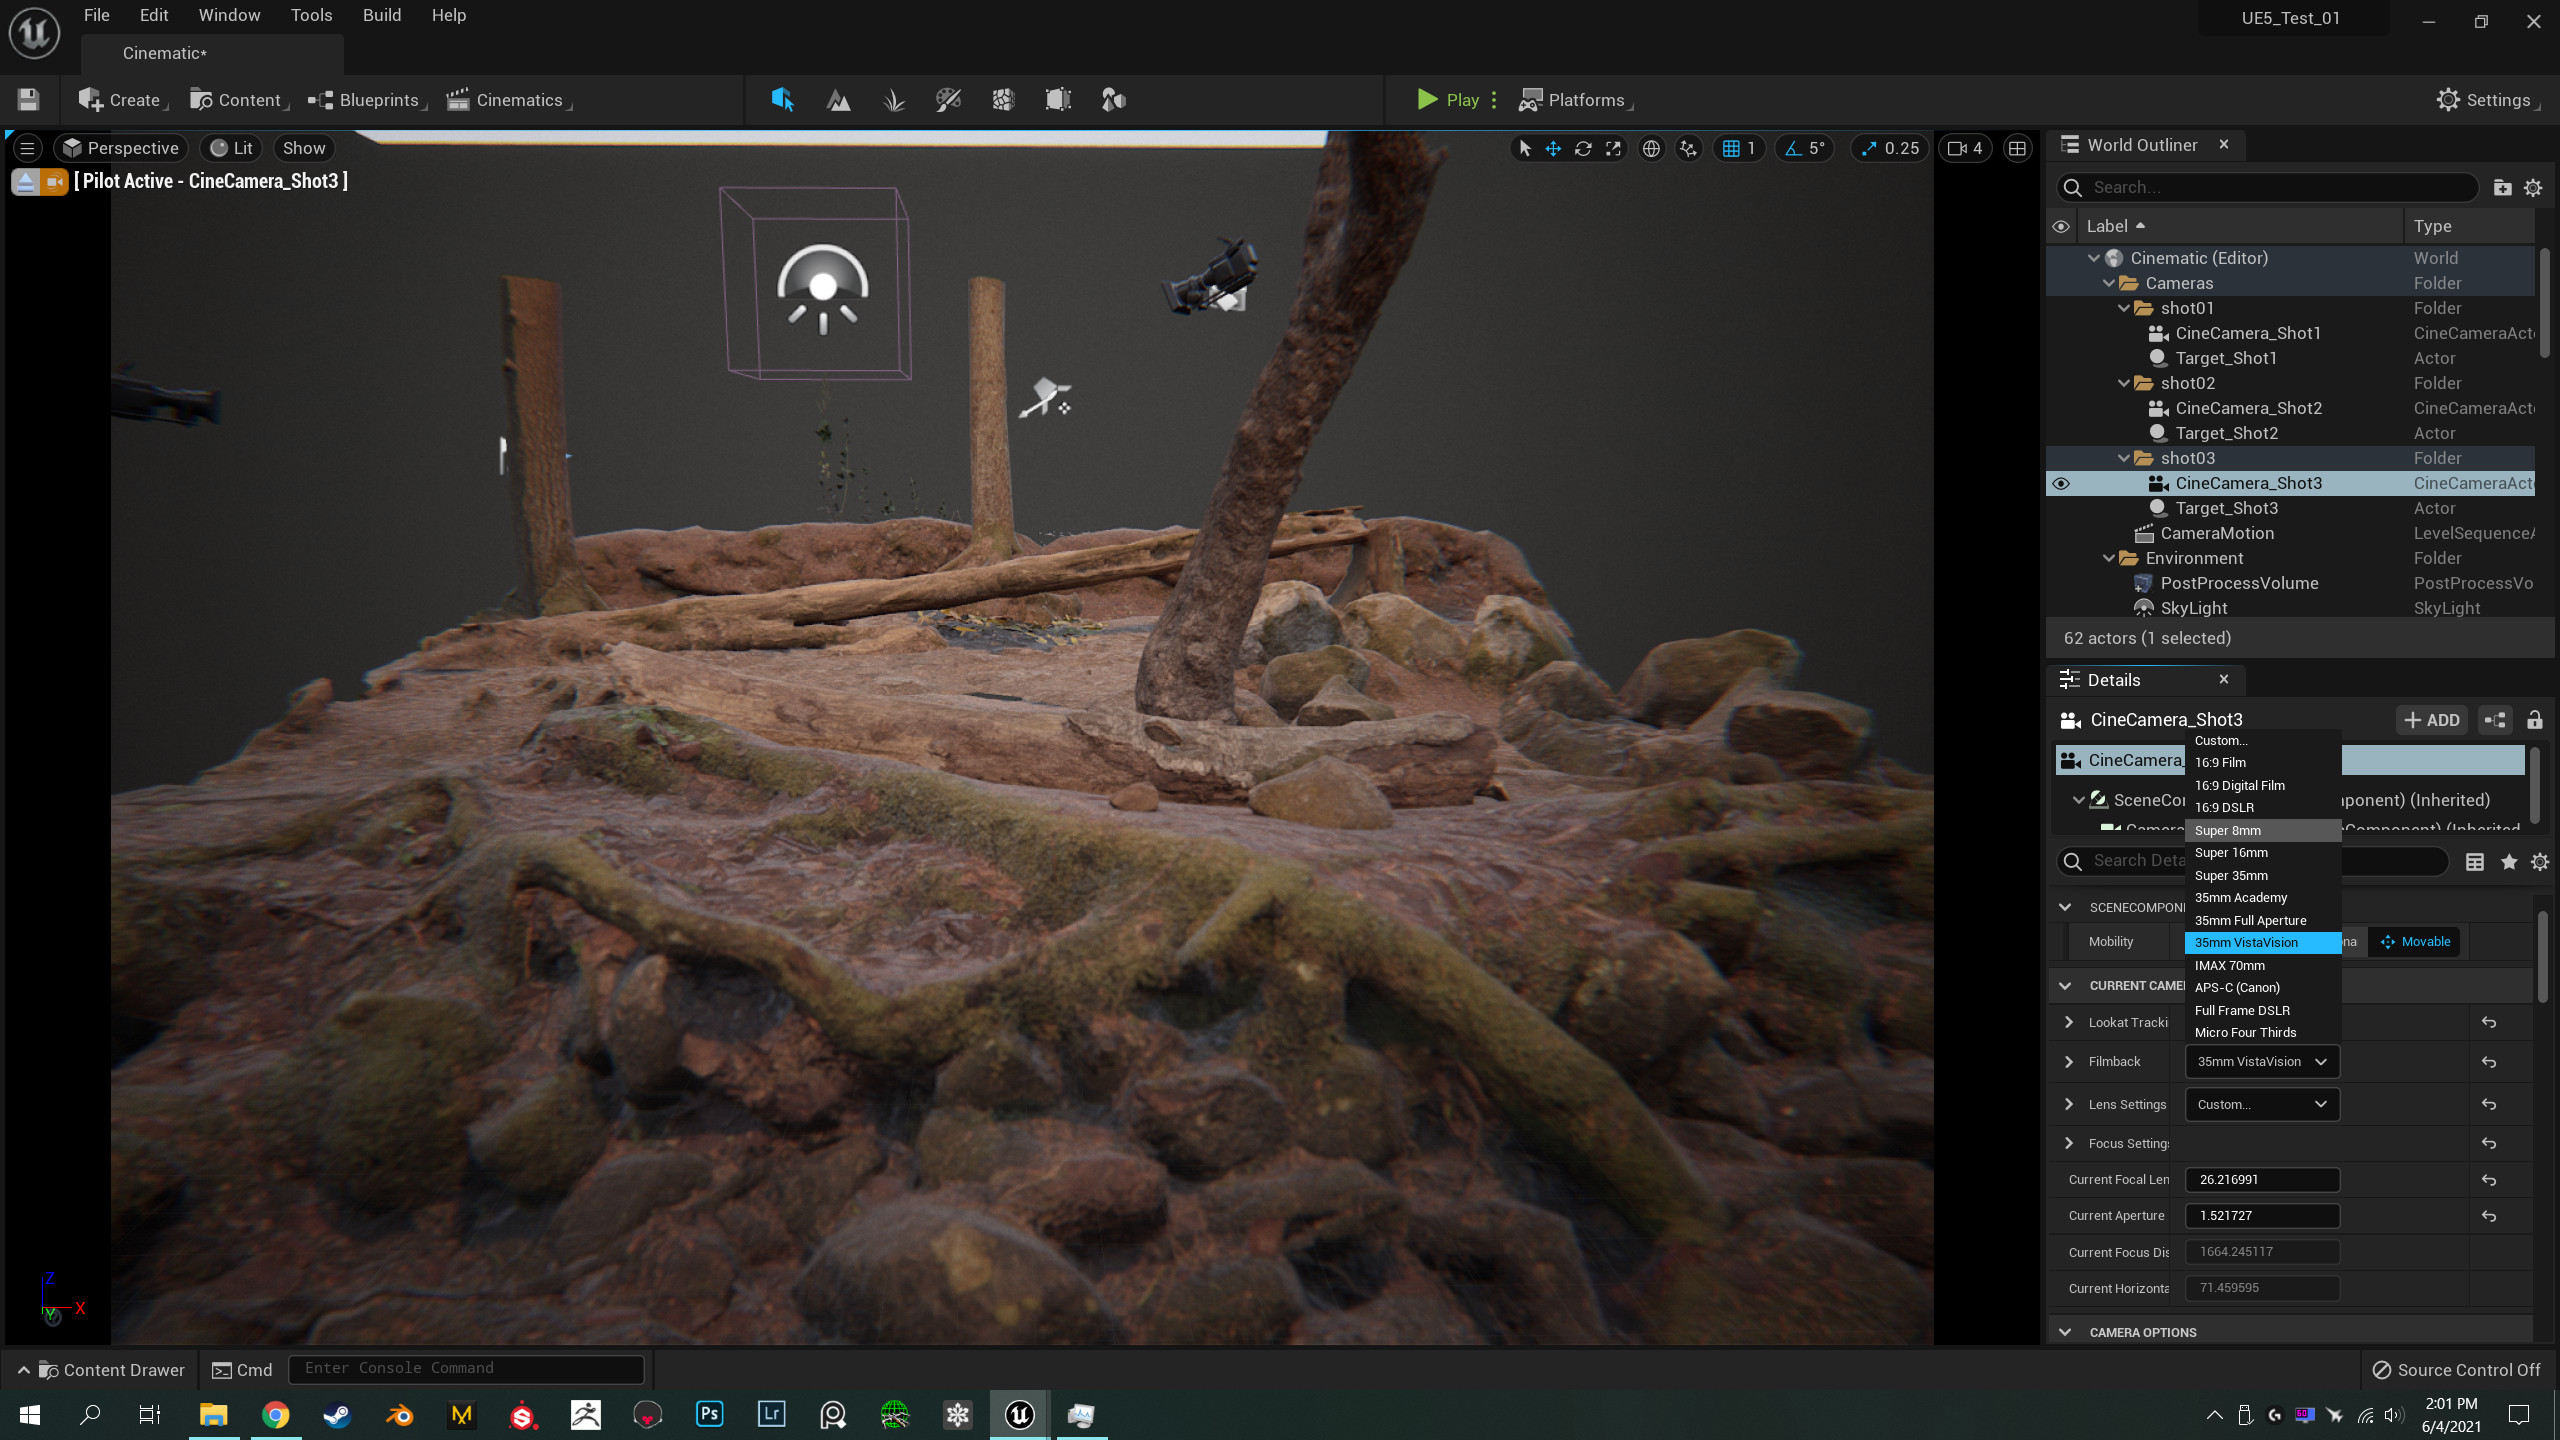Viewport: 2560px width, 1440px height.
Task: Click the Current Aperture value field
Action: (x=2262, y=1215)
